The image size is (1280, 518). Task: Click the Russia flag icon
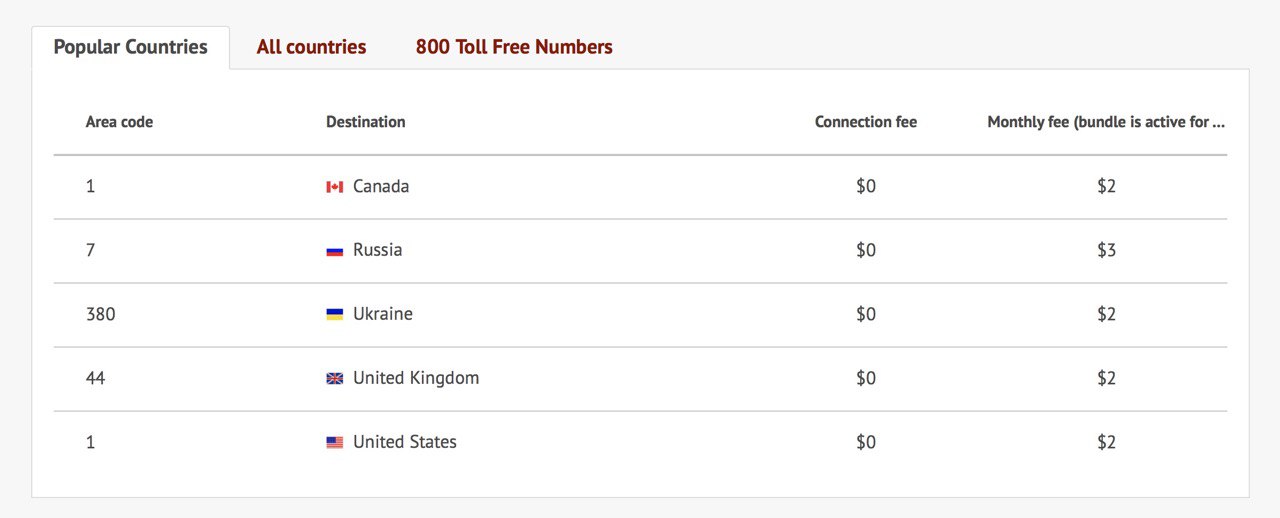(335, 251)
